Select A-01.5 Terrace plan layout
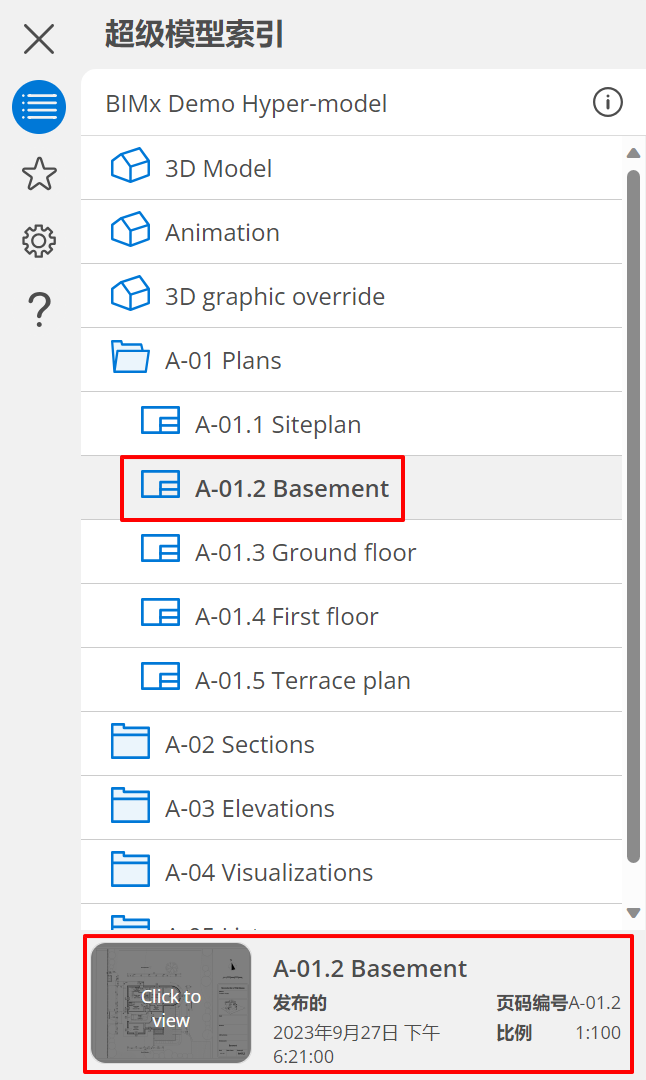Viewport: 646px width, 1080px height. (x=302, y=680)
